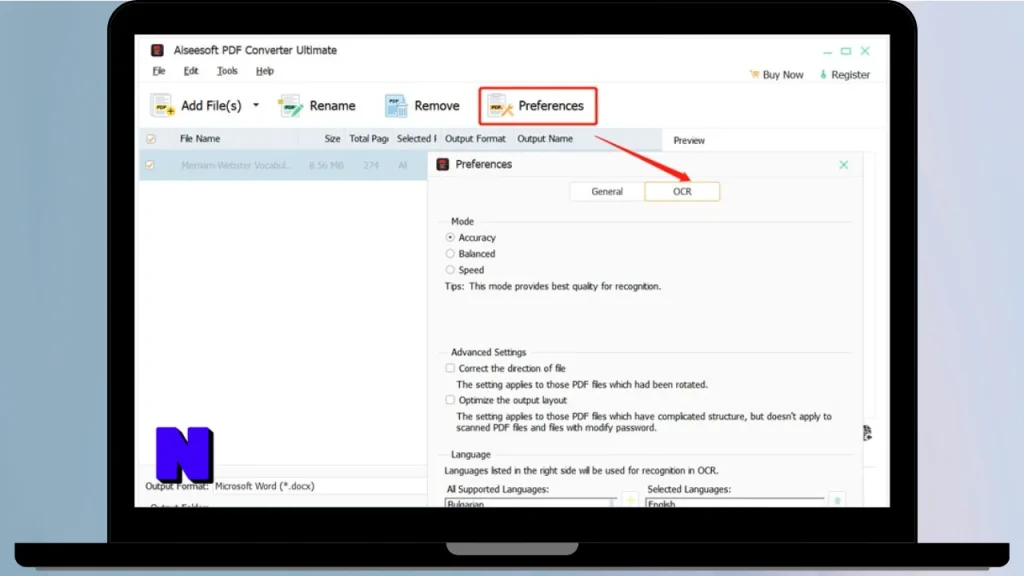Viewport: 1024px width, 576px height.
Task: Click the Preferences dialog logo icon
Action: 443,164
